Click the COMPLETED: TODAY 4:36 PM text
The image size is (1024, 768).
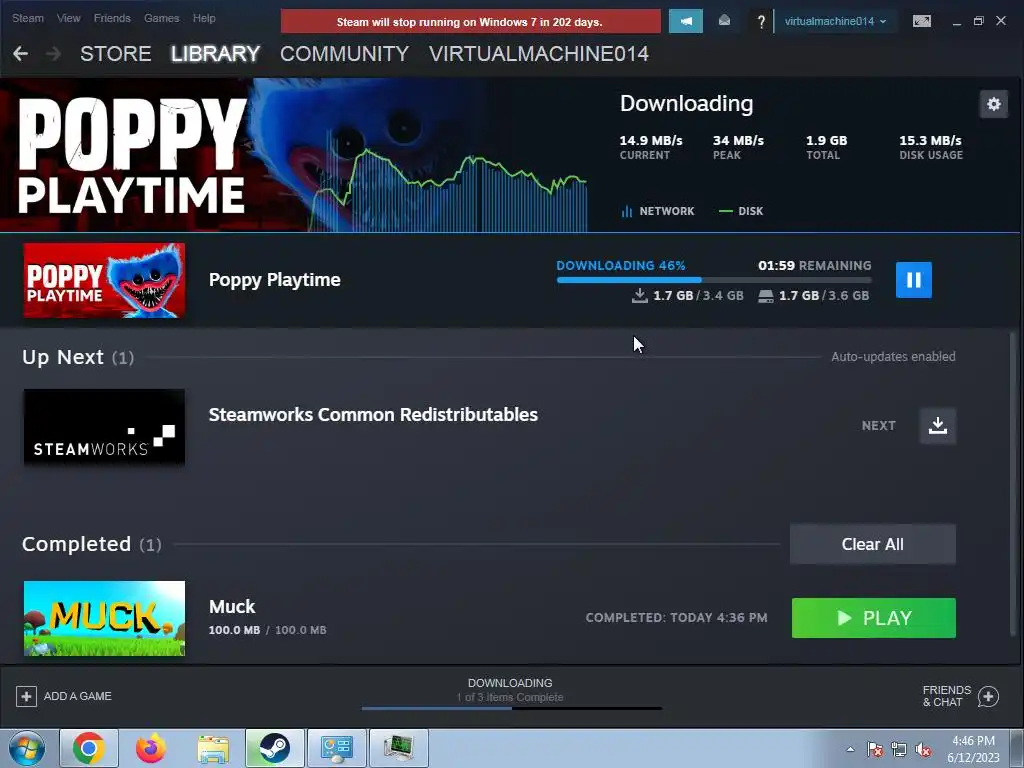[676, 618]
